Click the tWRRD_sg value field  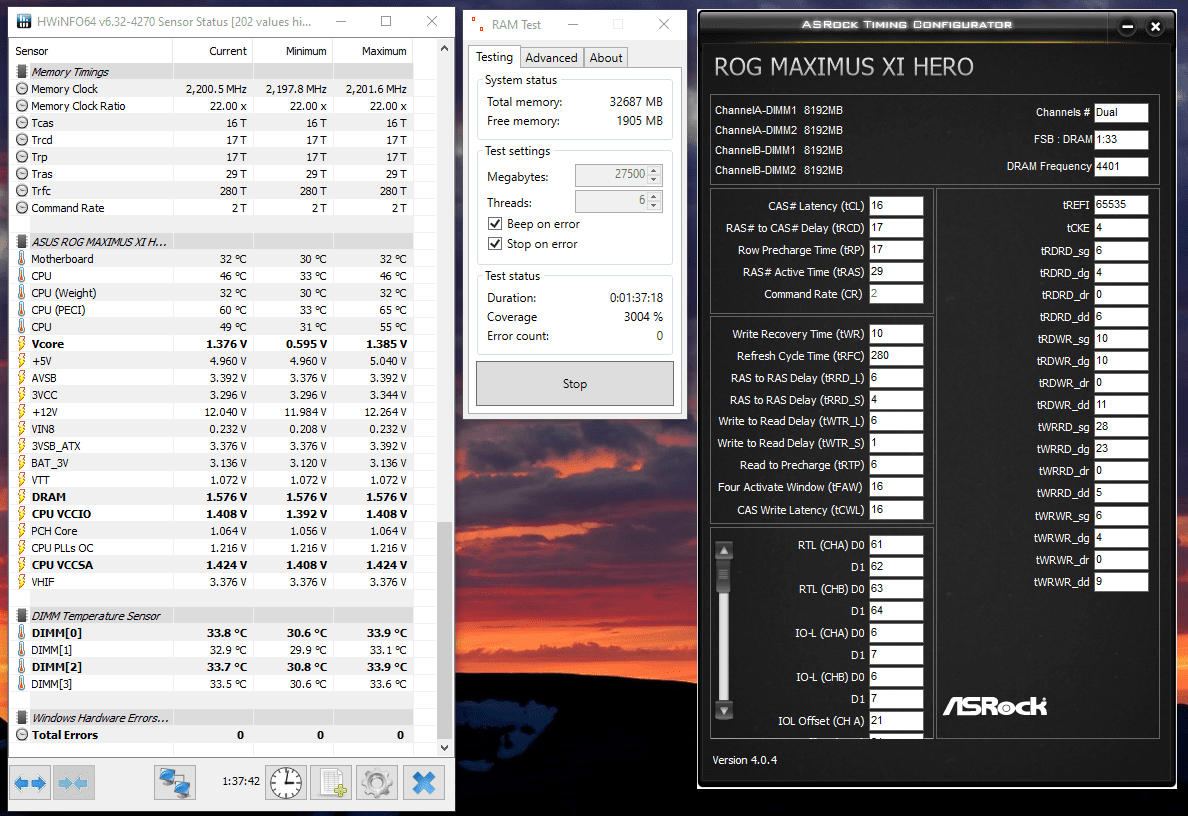click(1121, 427)
